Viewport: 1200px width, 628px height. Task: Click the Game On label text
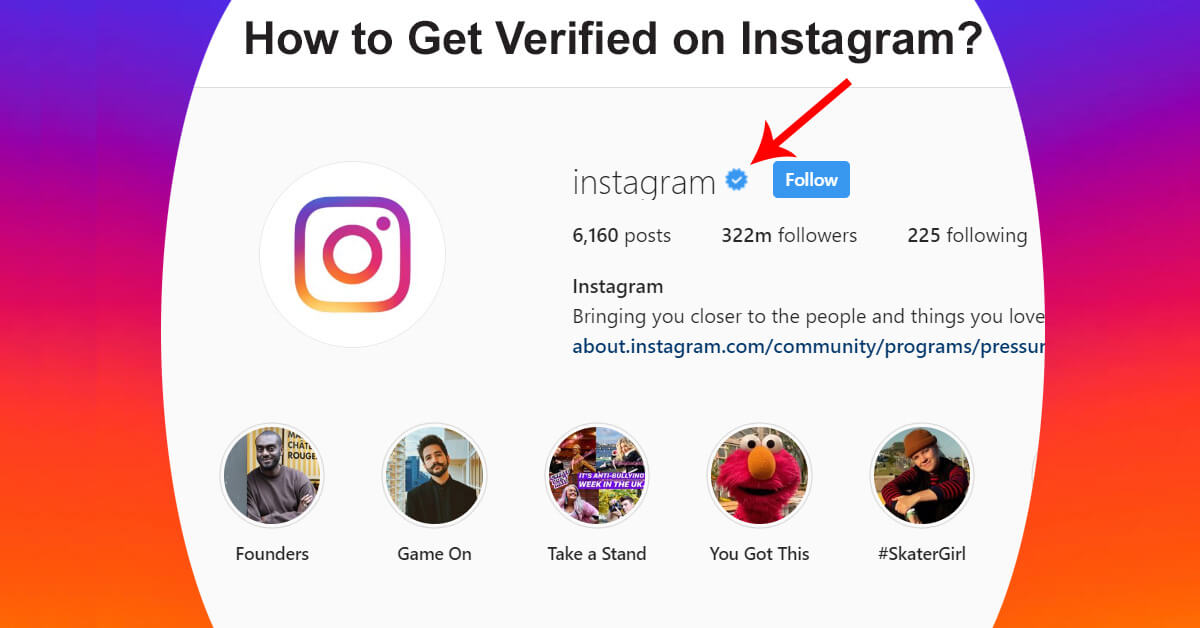point(434,554)
